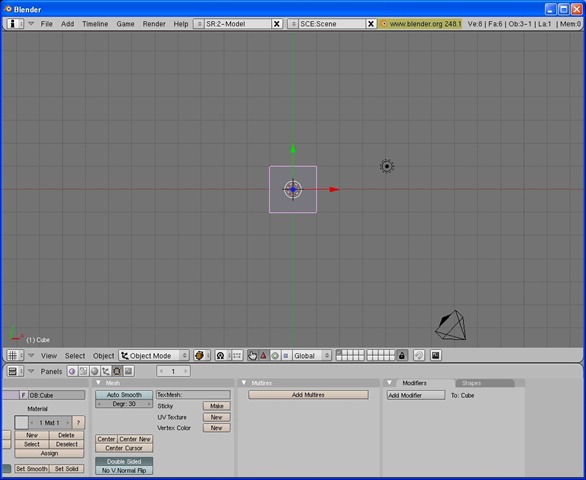This screenshot has width=586, height=480.
Task: Open the Timeline menu
Action: click(95, 24)
